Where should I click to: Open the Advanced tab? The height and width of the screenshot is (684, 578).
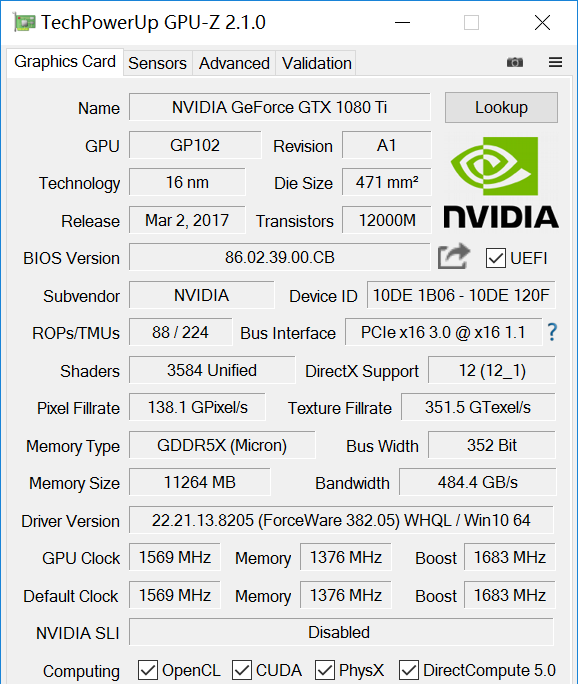[x=234, y=63]
